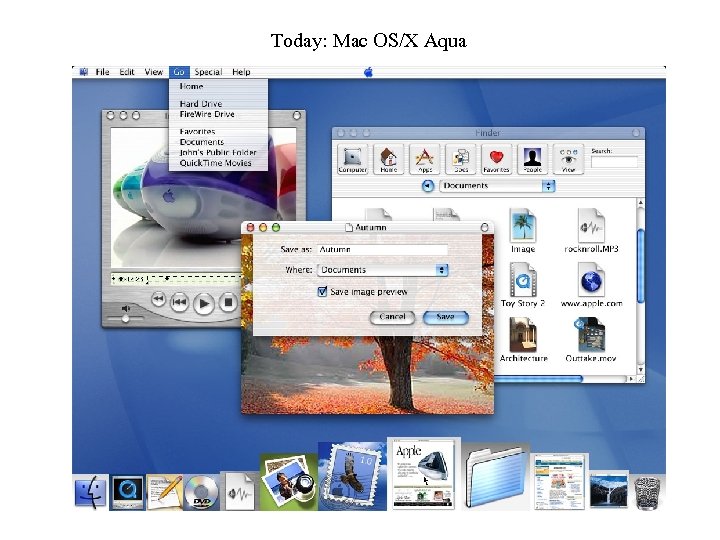Open the blue folder in the Dock

coord(495,478)
